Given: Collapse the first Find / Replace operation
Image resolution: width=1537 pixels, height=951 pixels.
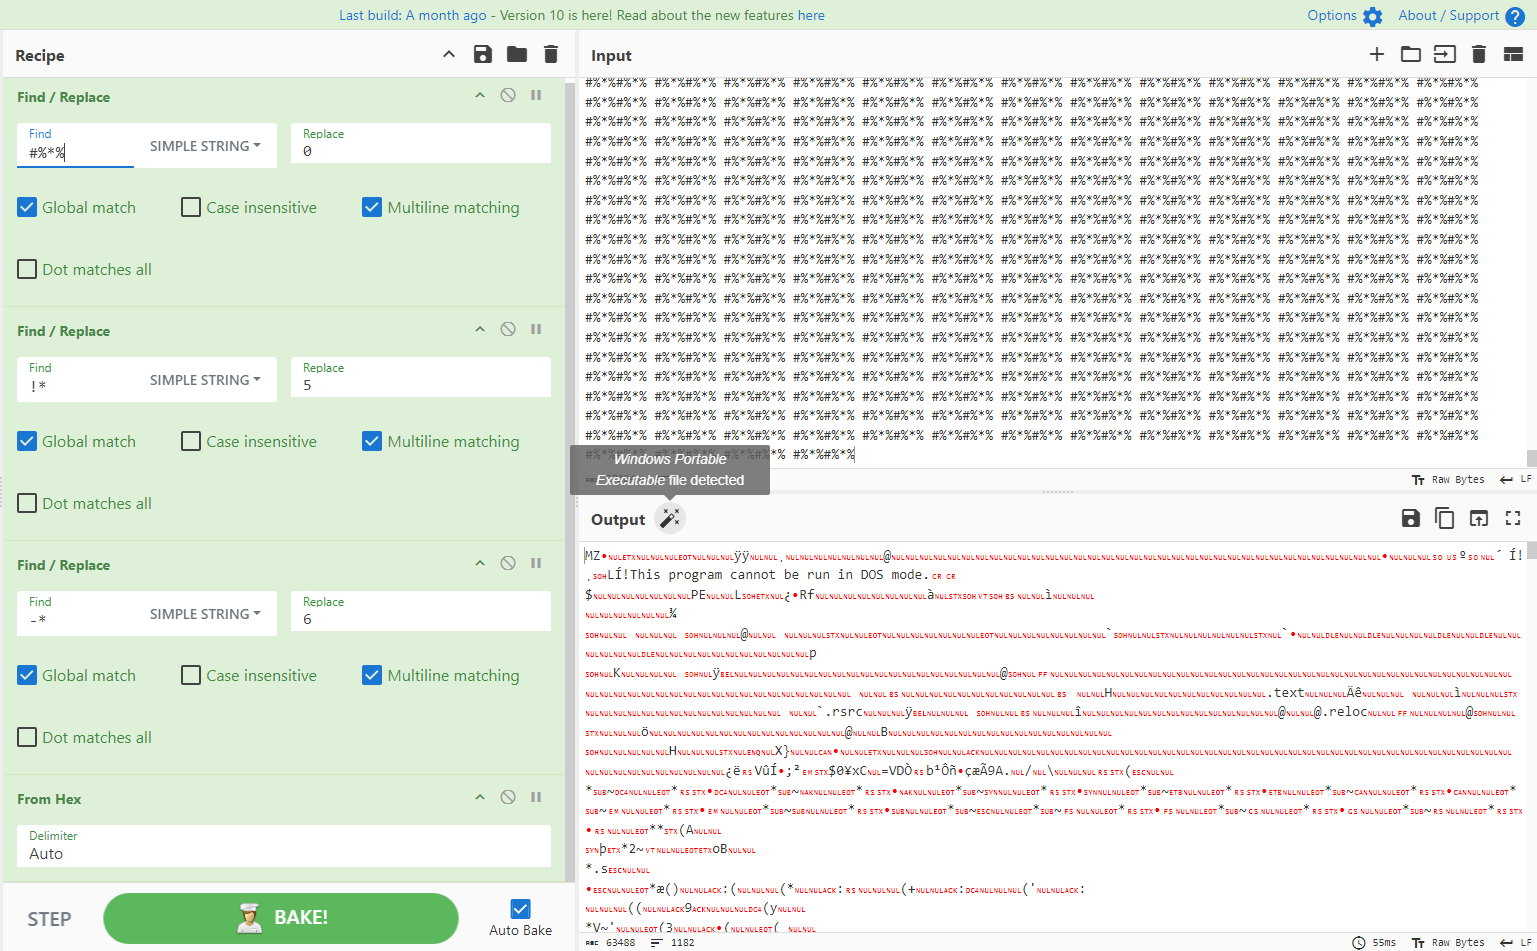Looking at the screenshot, I should click(x=479, y=95).
